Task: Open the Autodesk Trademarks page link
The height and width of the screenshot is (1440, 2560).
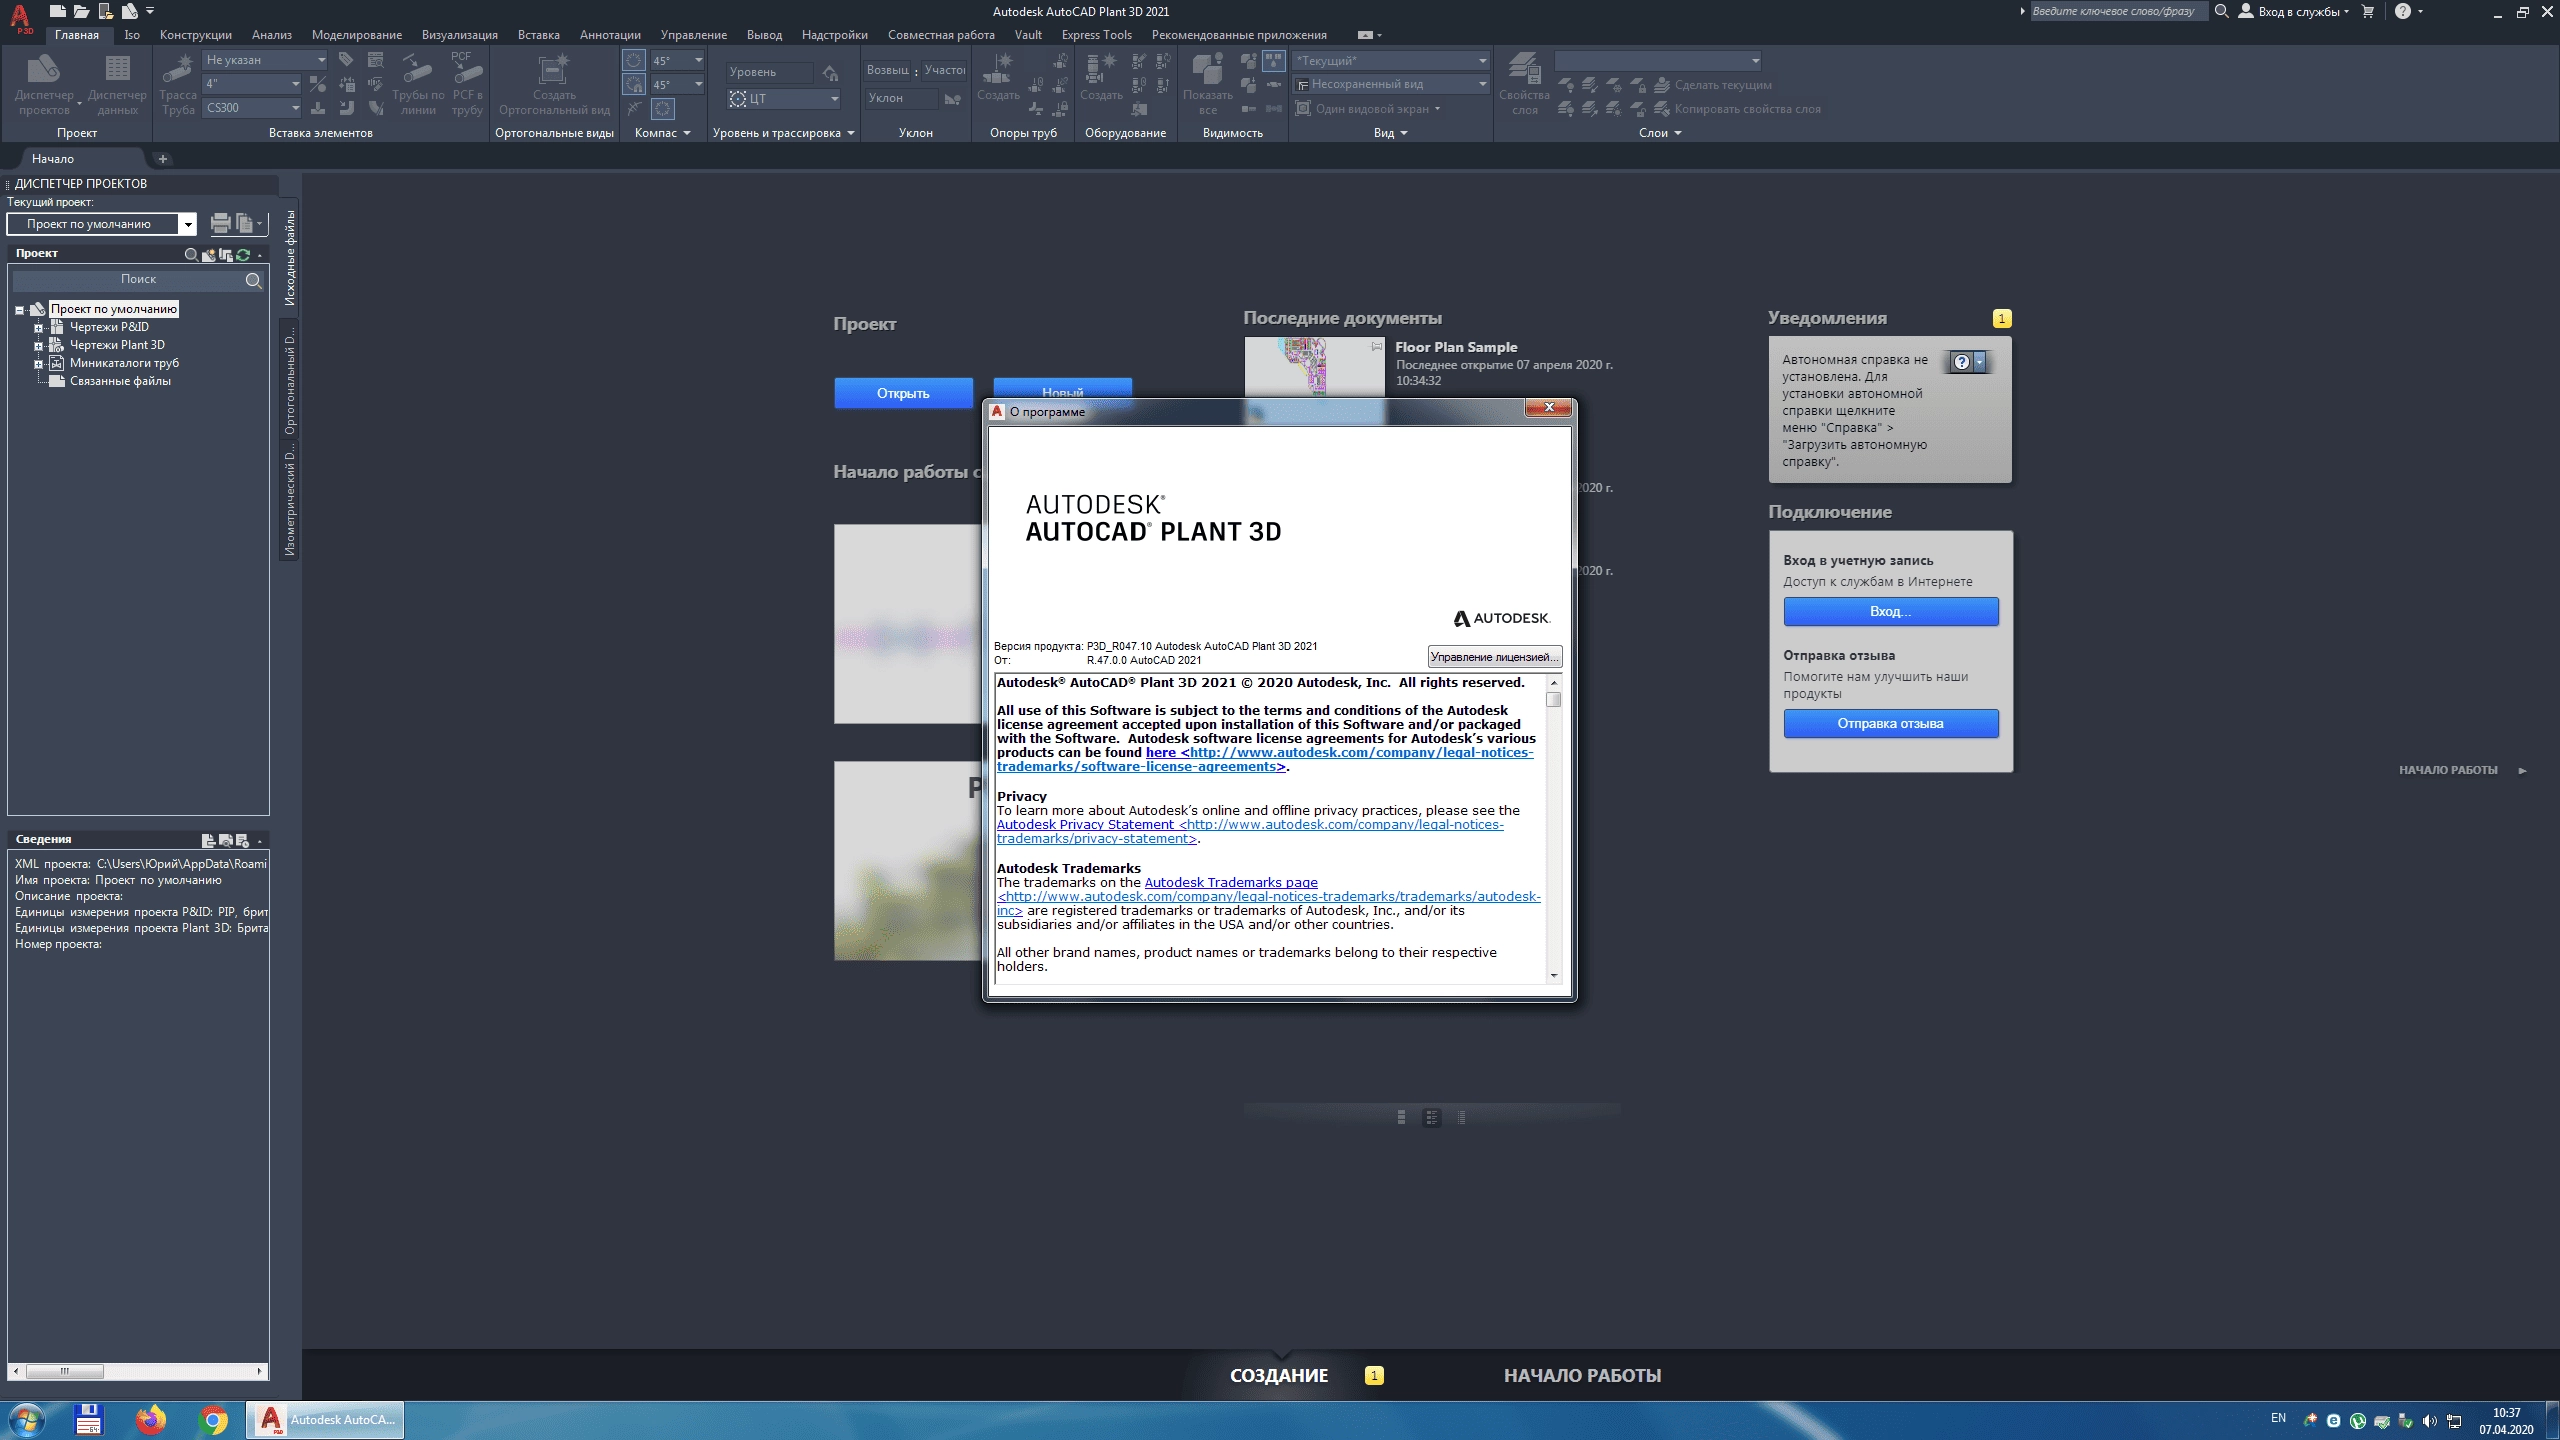Action: 1231,883
